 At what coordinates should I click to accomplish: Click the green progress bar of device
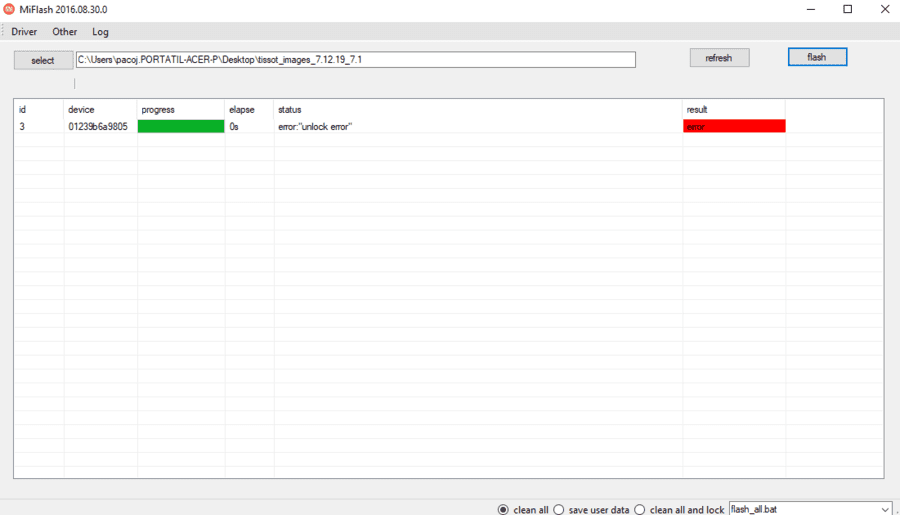point(181,126)
